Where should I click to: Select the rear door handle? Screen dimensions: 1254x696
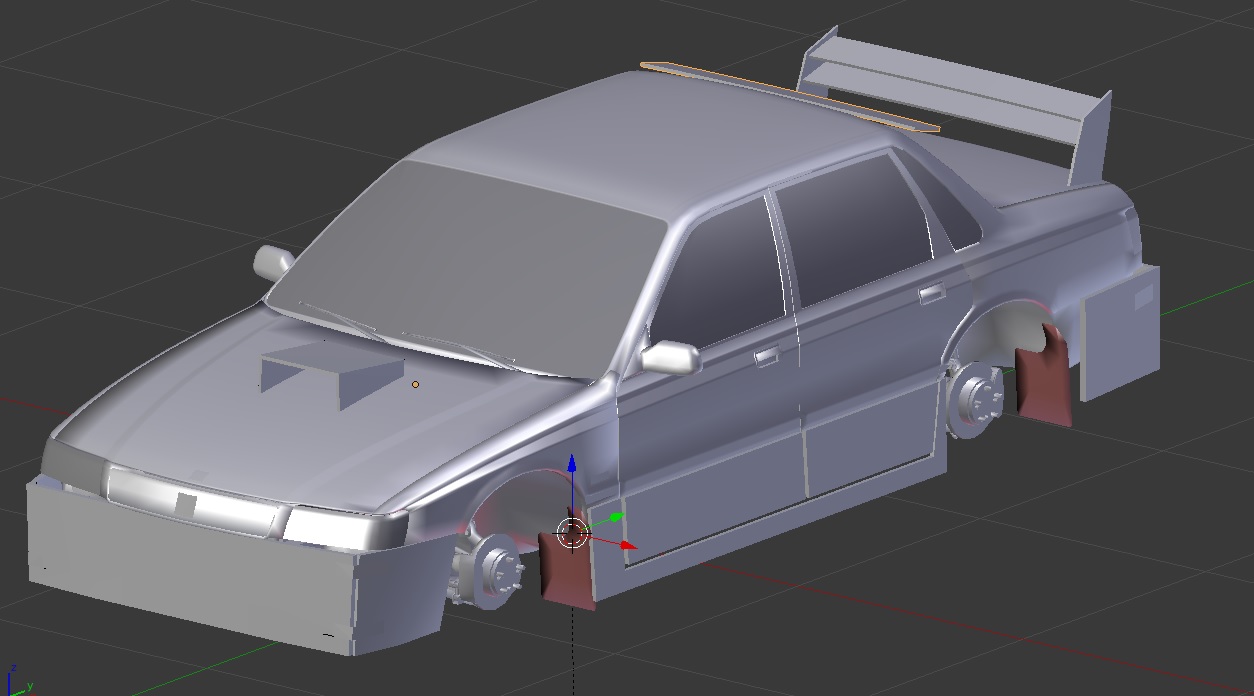pyautogui.click(x=932, y=293)
